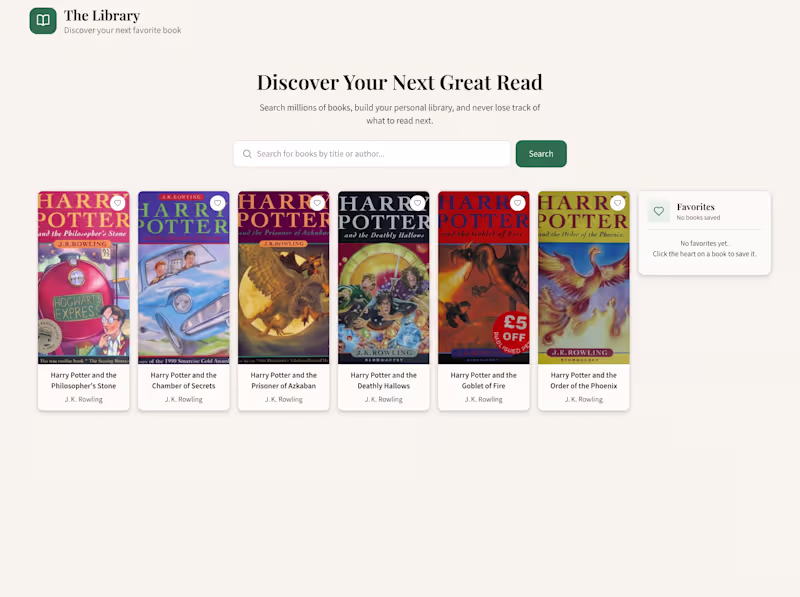Favorite Harry Potter and the Philosopher's Stone
This screenshot has height=597, width=800.
pyautogui.click(x=118, y=203)
